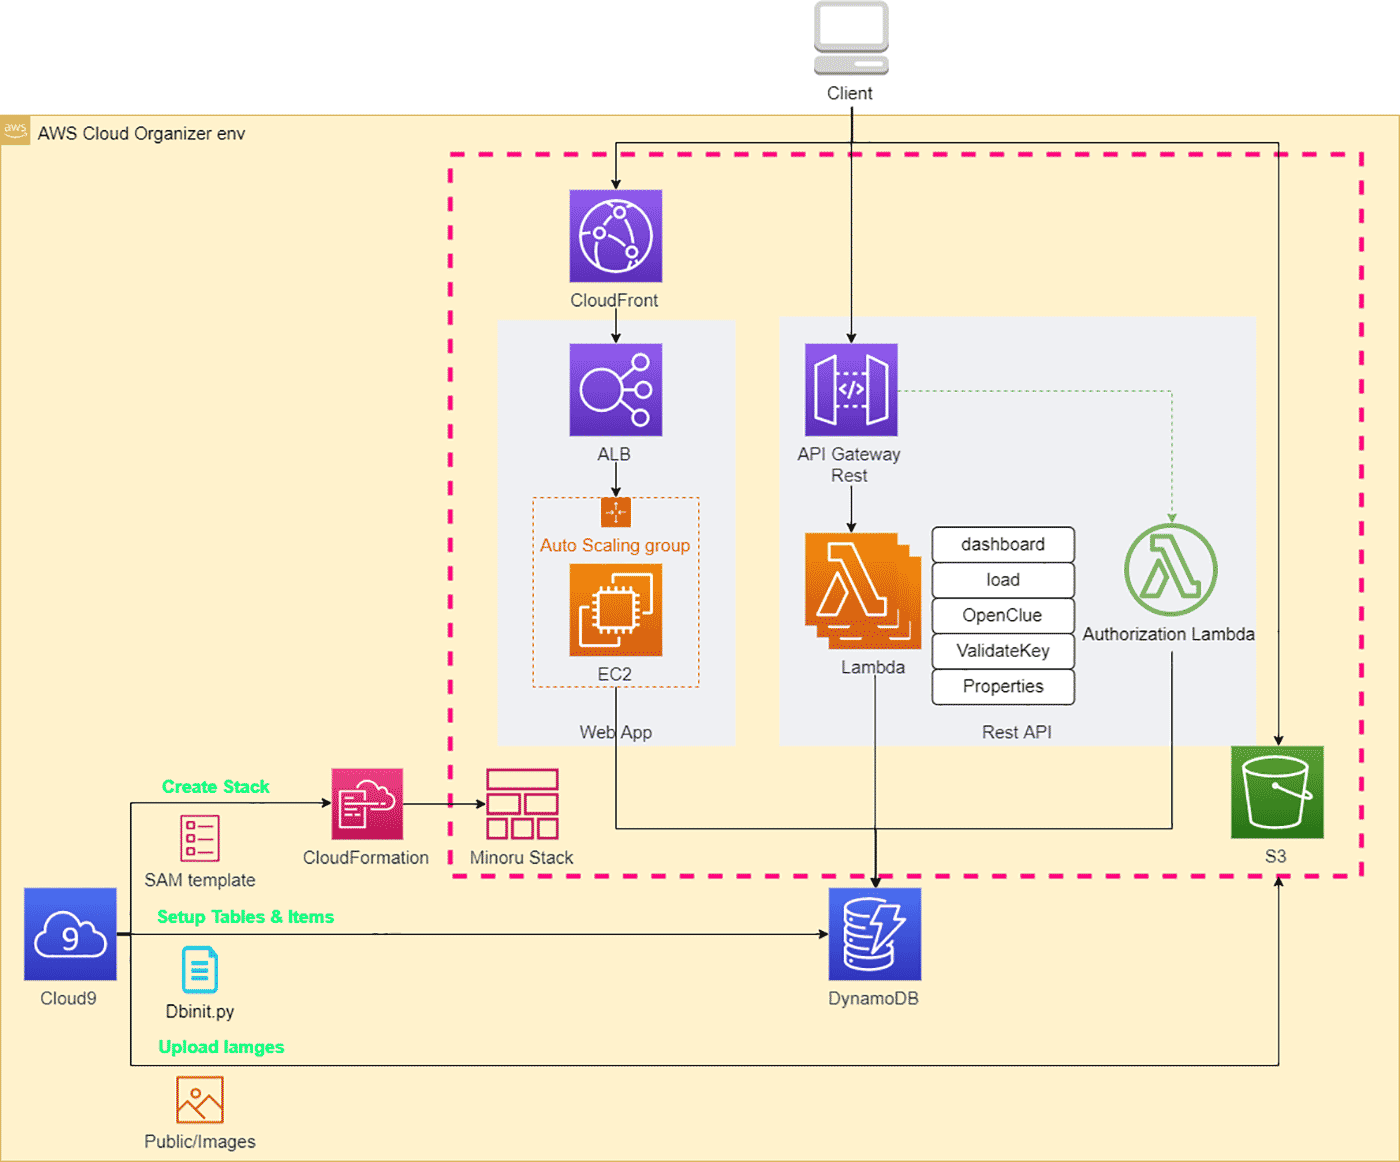Select the SAM template icon

pos(200,838)
